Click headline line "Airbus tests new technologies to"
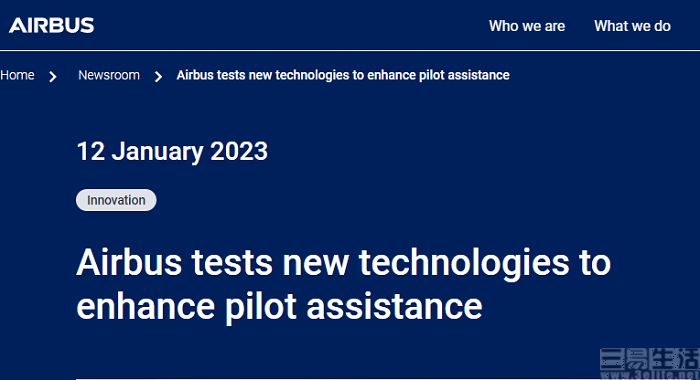 pos(343,263)
